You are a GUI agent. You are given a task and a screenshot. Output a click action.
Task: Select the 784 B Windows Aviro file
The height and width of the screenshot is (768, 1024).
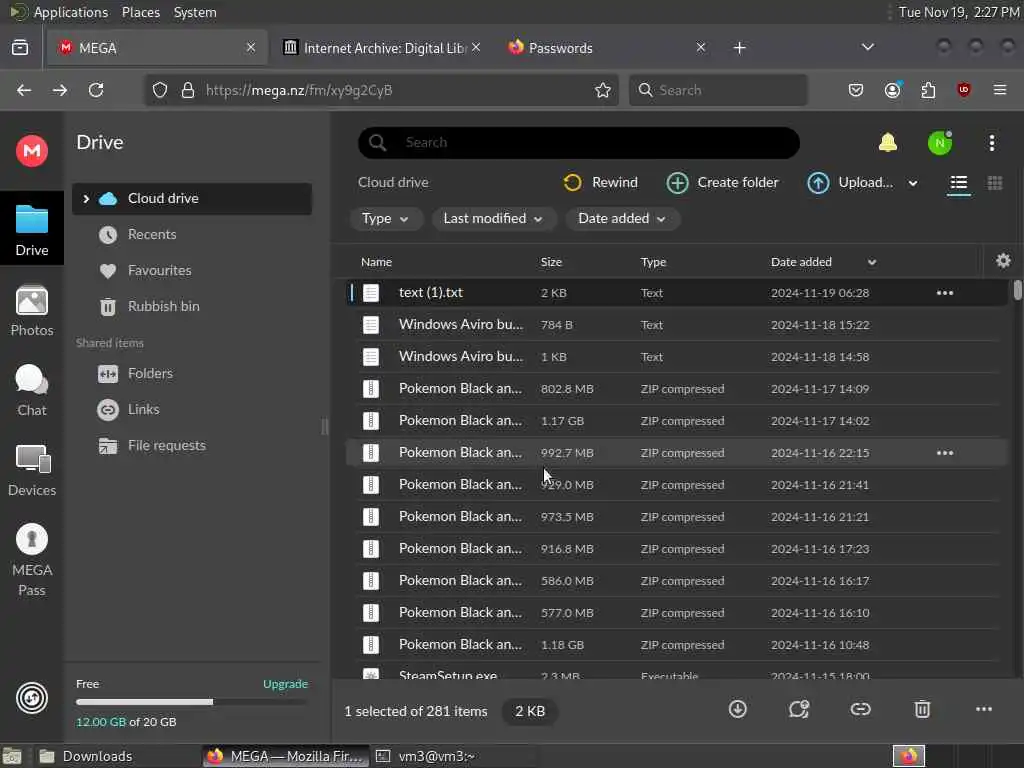pos(676,325)
